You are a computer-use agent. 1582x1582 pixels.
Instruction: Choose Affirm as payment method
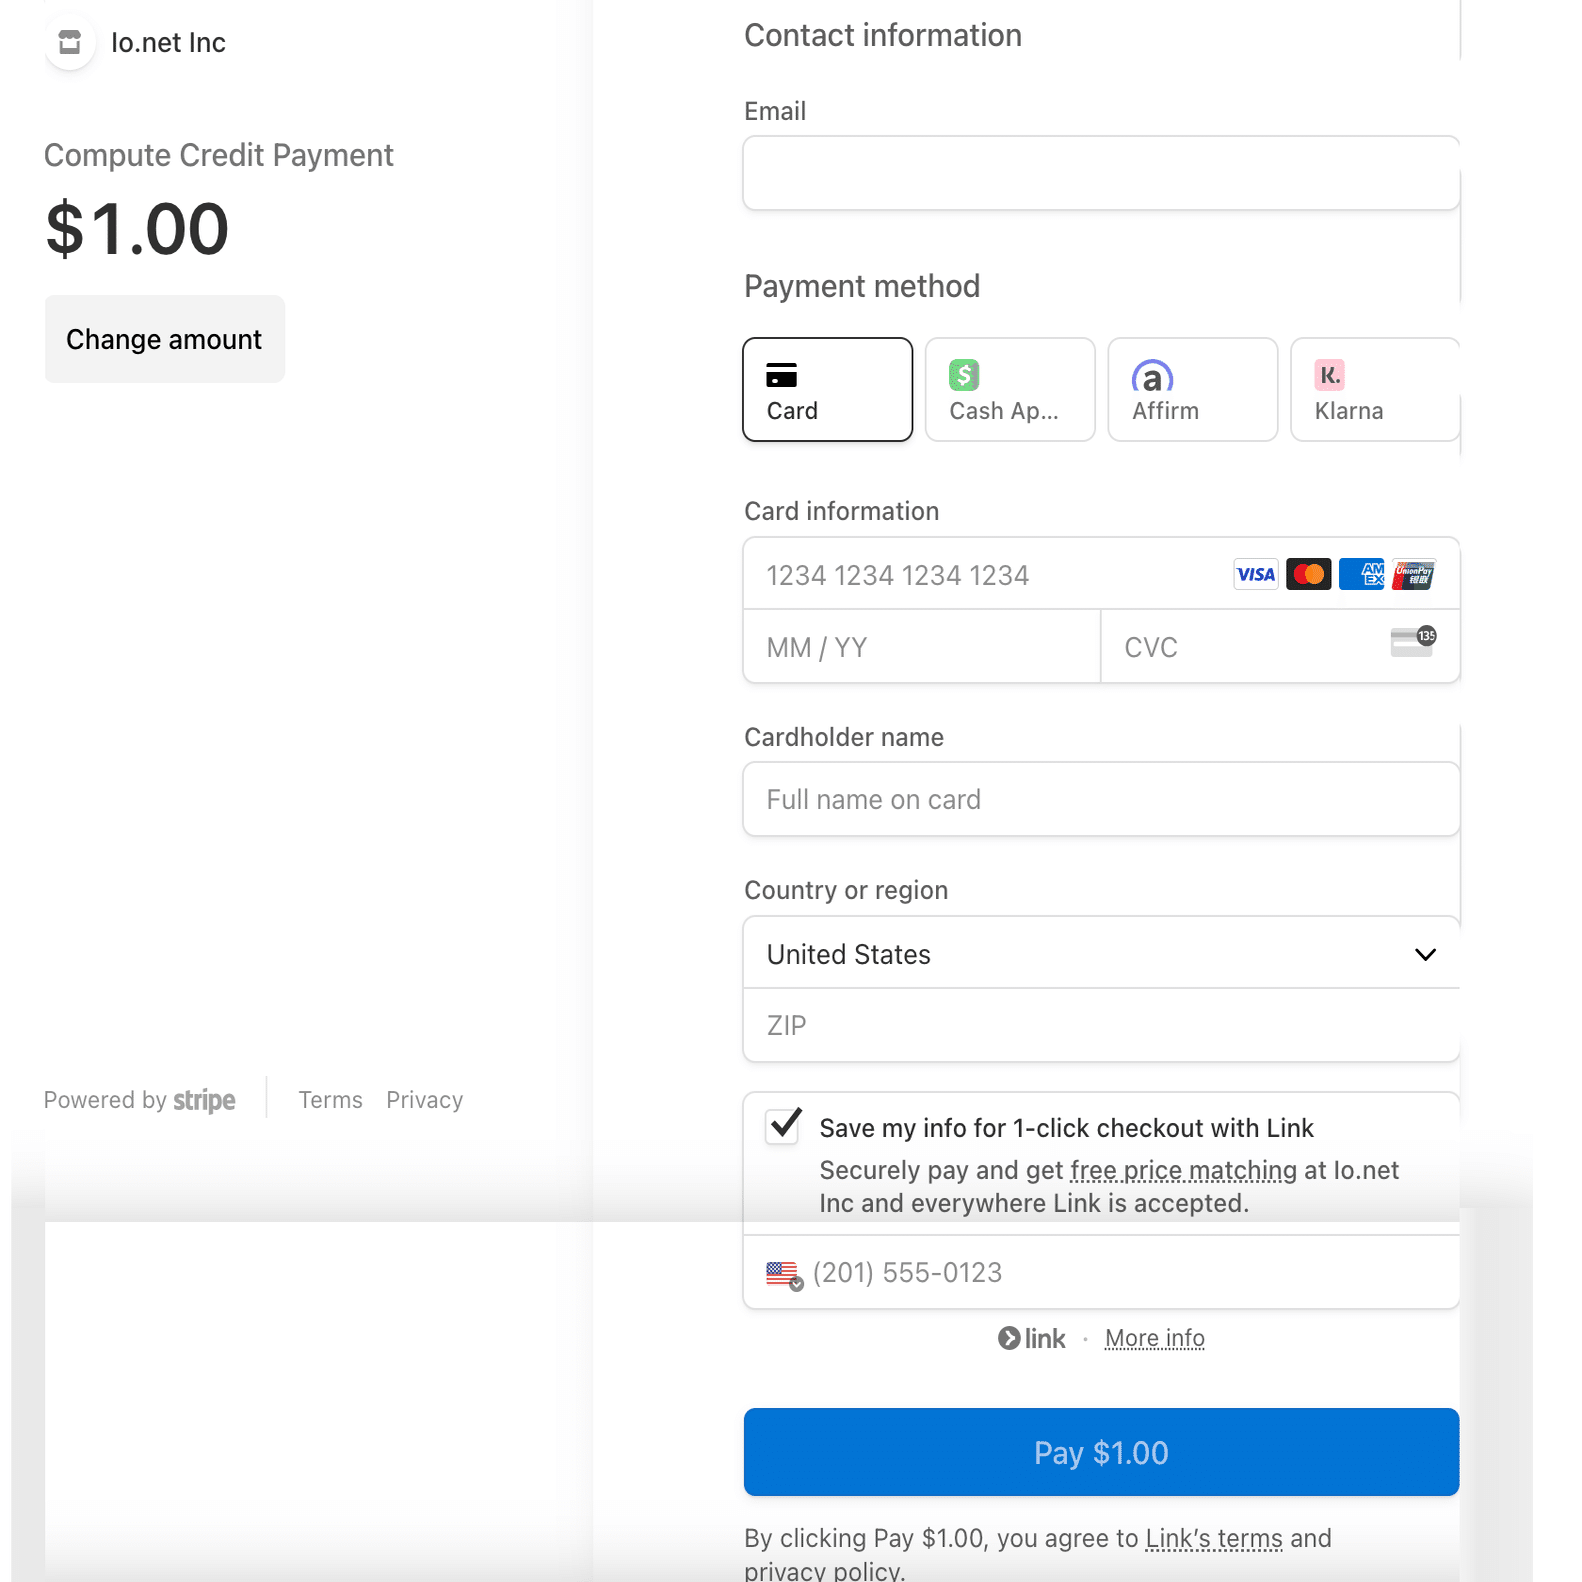click(1192, 390)
